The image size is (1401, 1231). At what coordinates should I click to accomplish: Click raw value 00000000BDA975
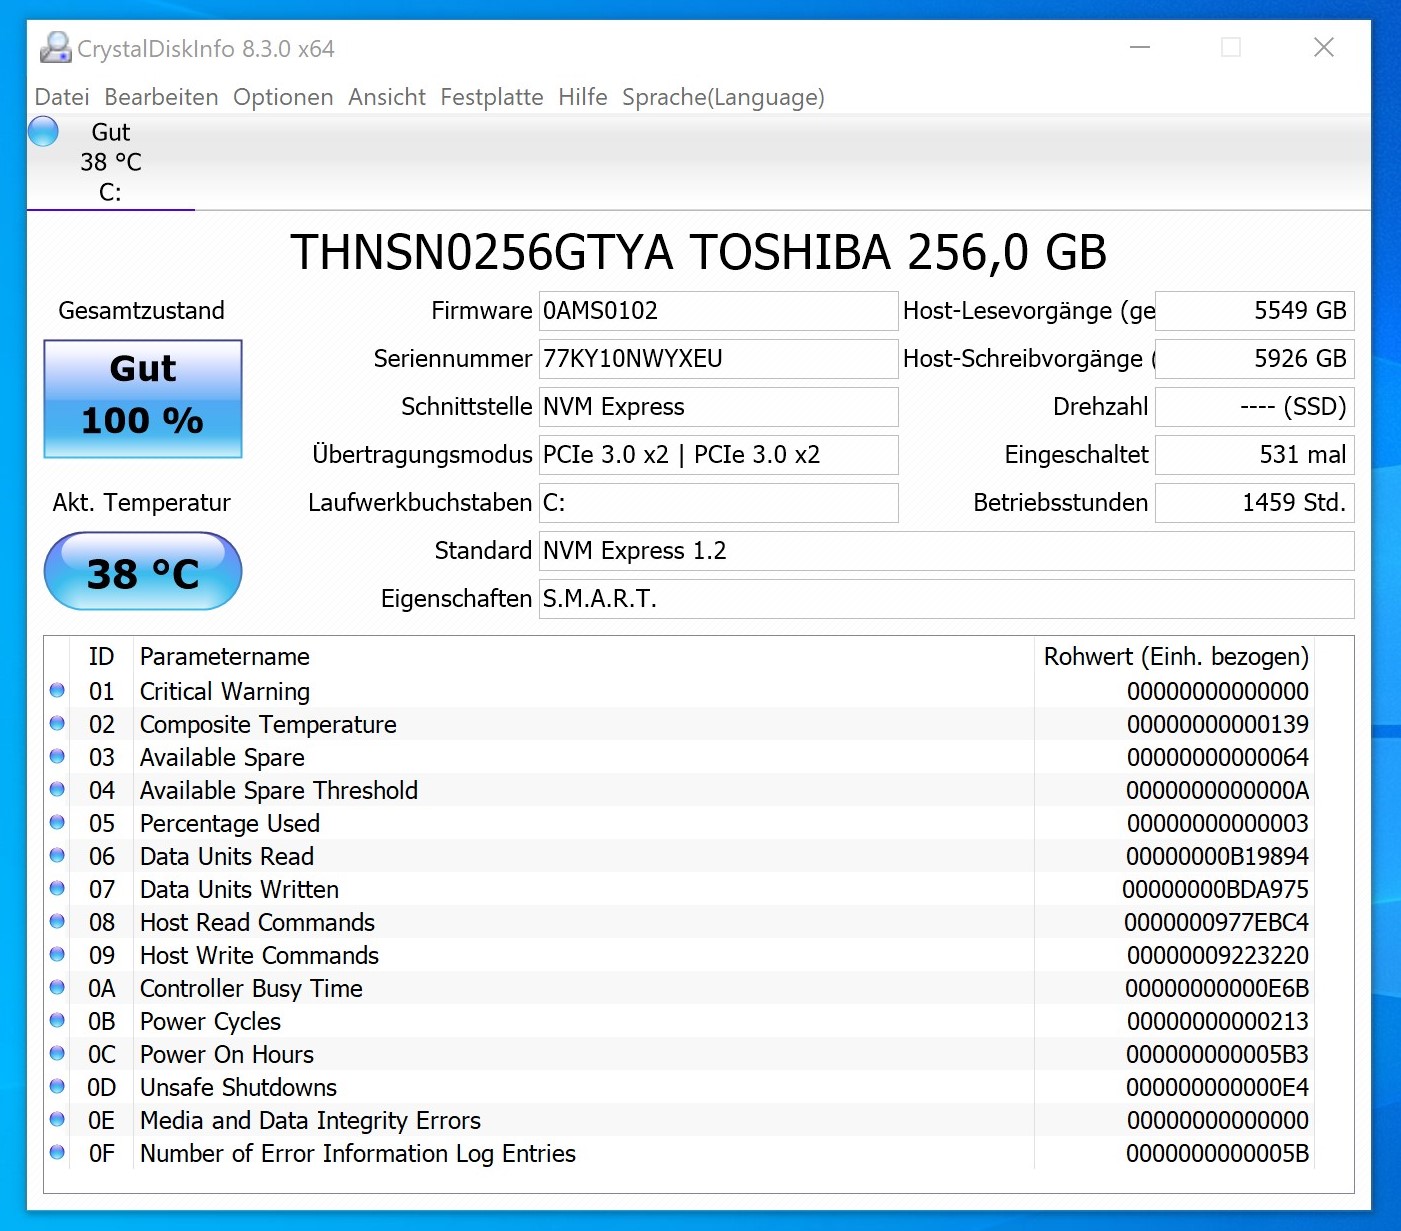(1215, 889)
